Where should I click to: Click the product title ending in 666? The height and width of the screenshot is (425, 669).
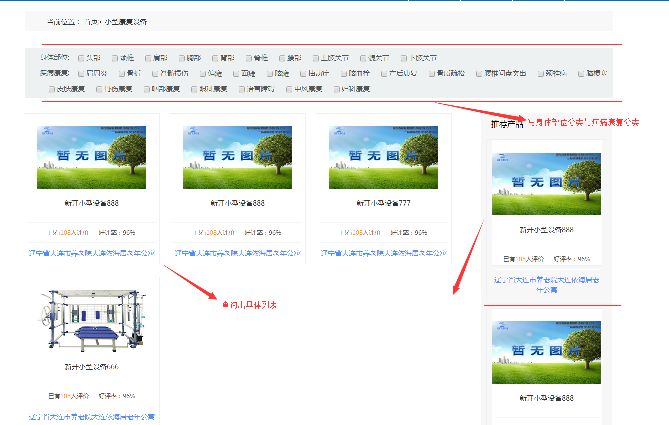91,367
